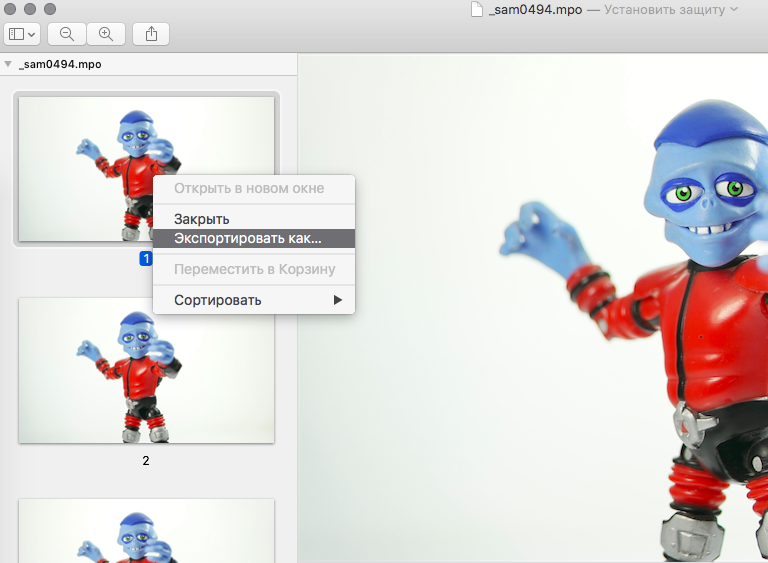Click the zoom in magnifier icon

106,34
